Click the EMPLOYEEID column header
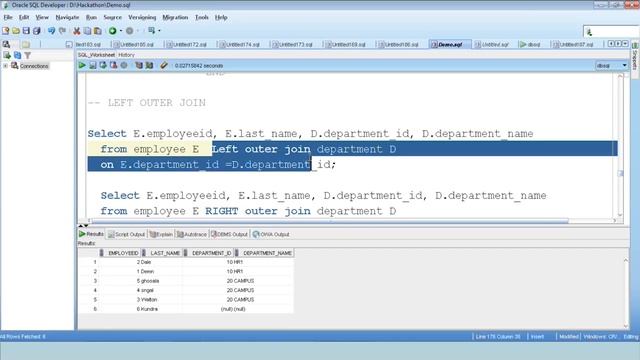This screenshot has height=360, width=640. 120,253
